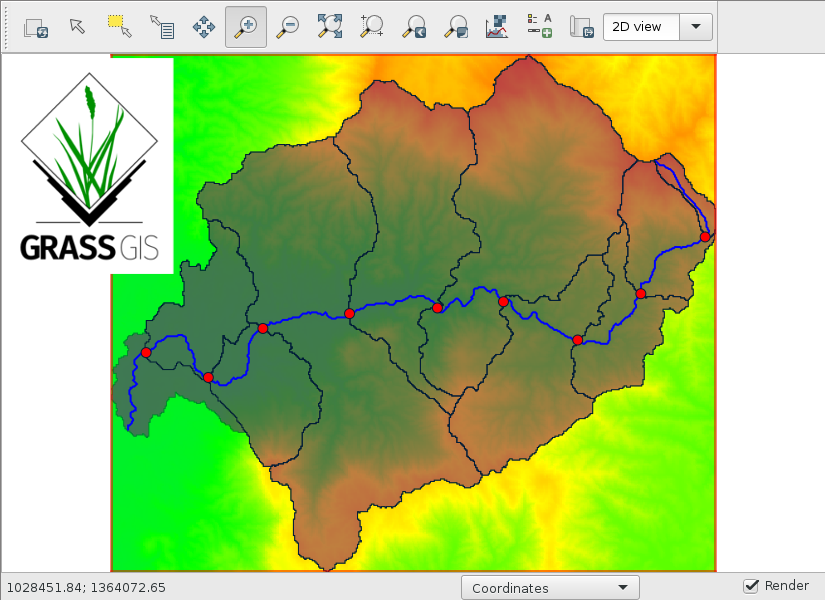The image size is (825, 600).
Task: Click the Save display to file icon
Action: tap(581, 27)
